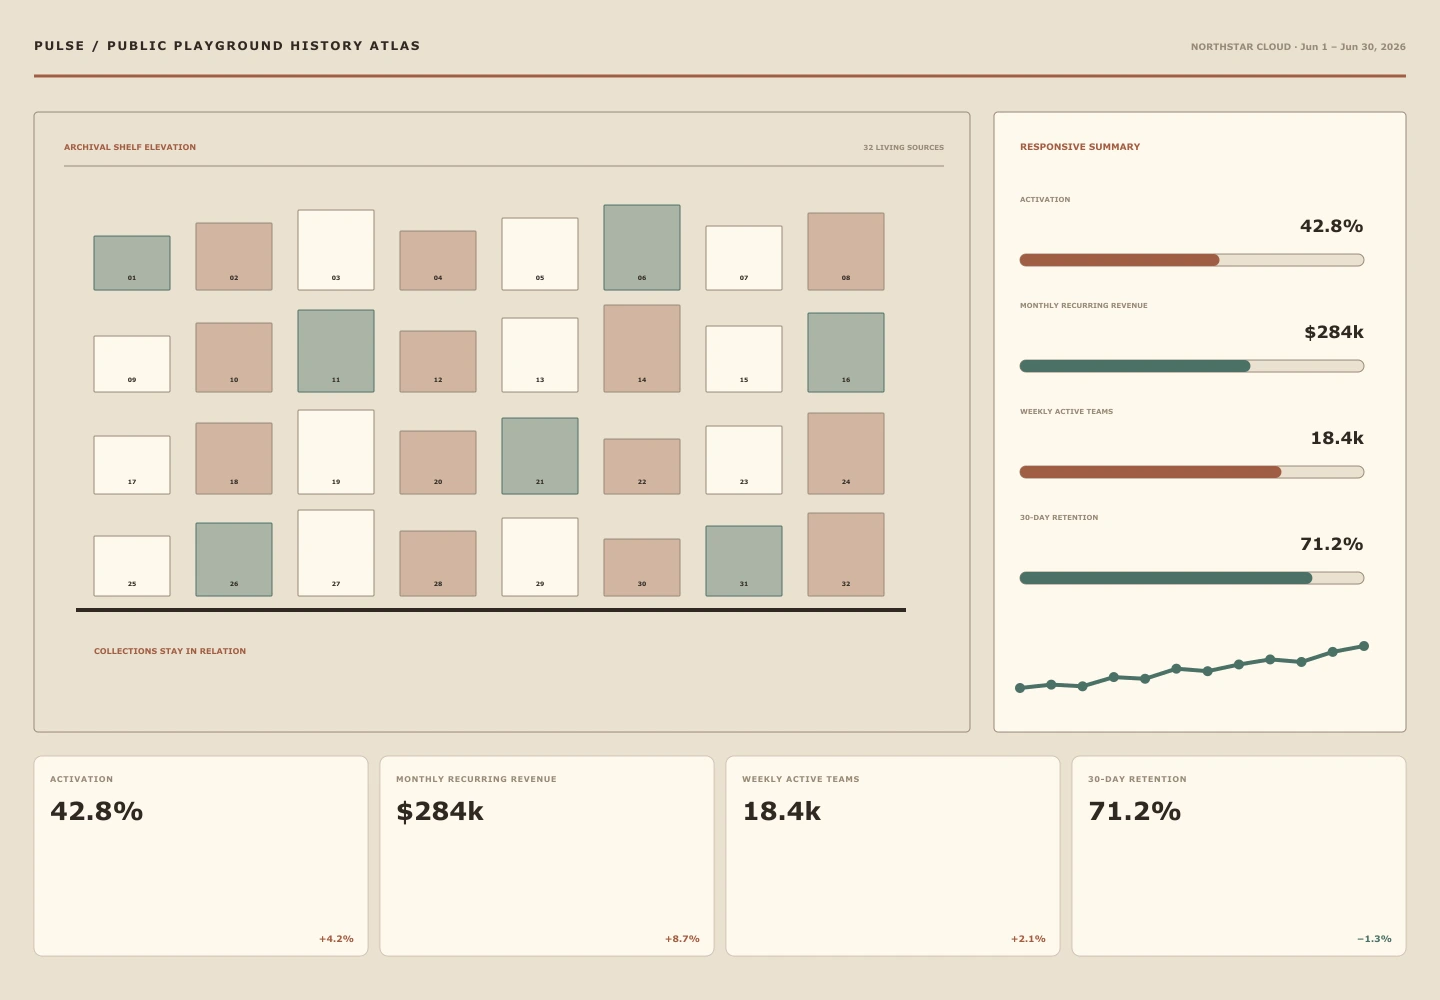This screenshot has width=1440, height=1000.
Task: Choose shelf tile 14
Action: (642, 349)
